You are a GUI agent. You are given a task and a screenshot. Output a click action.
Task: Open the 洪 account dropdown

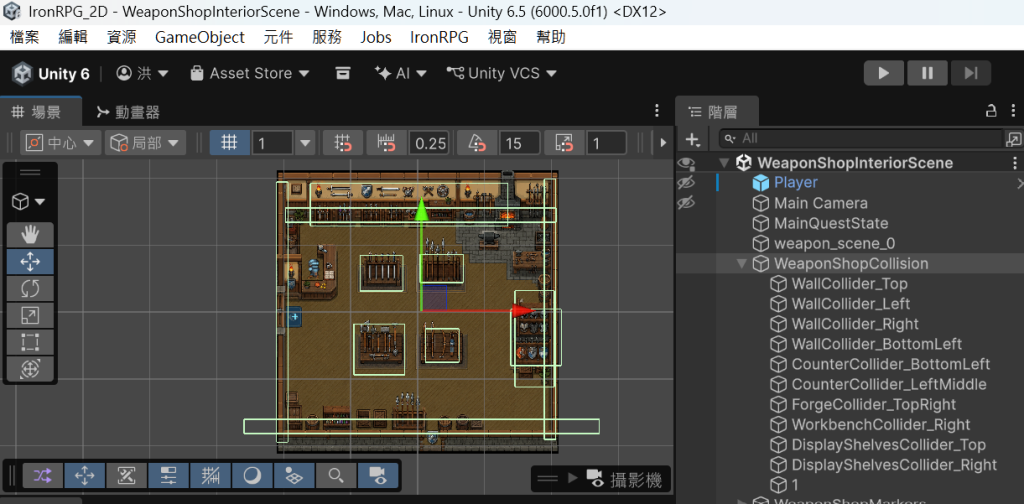tap(143, 74)
